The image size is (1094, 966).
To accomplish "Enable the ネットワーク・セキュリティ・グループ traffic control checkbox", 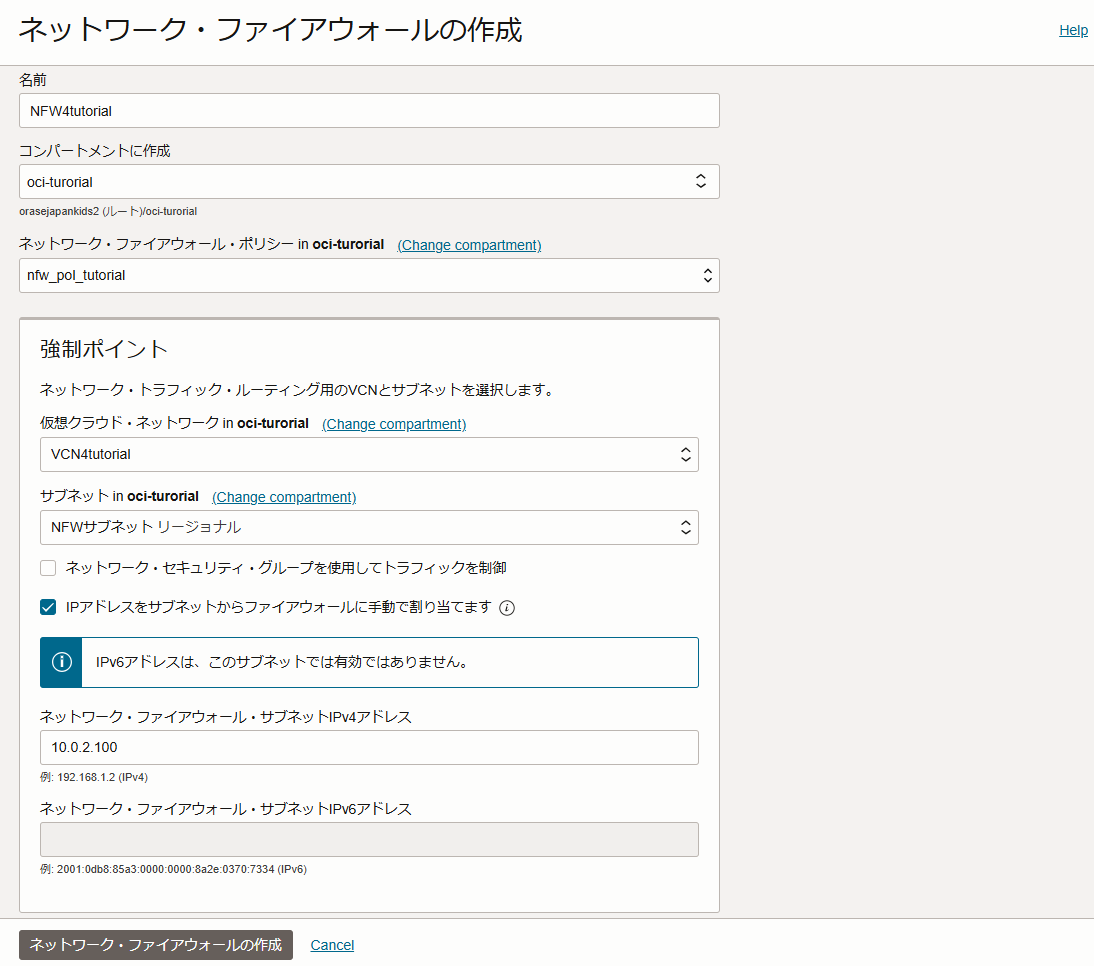I will tap(47, 567).
